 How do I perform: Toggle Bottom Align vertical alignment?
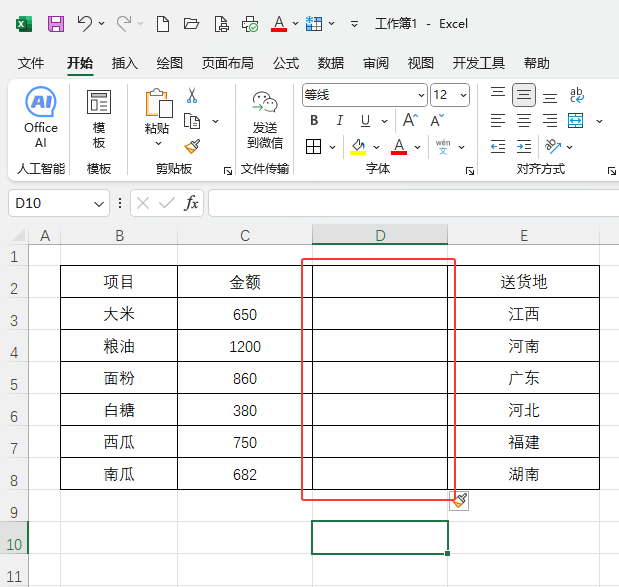[x=550, y=96]
